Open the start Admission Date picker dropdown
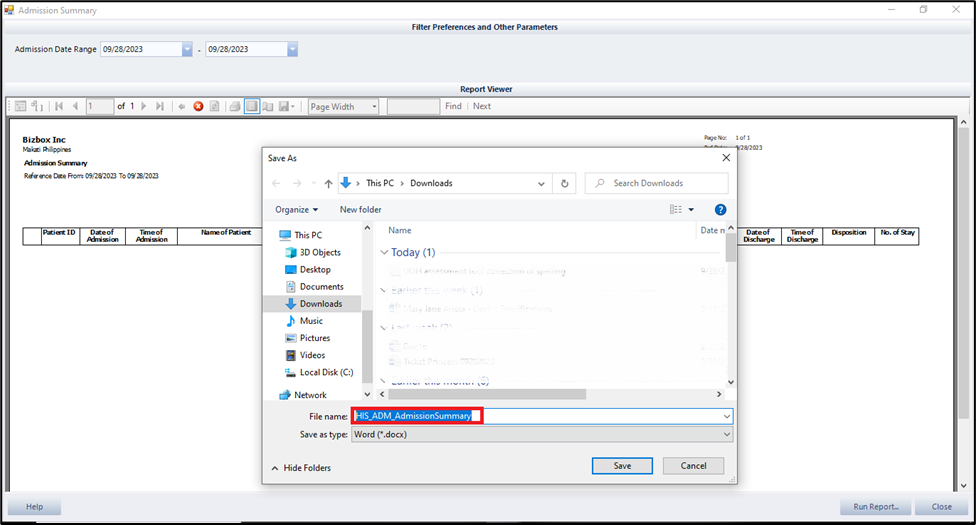The image size is (976, 525). tap(187, 49)
